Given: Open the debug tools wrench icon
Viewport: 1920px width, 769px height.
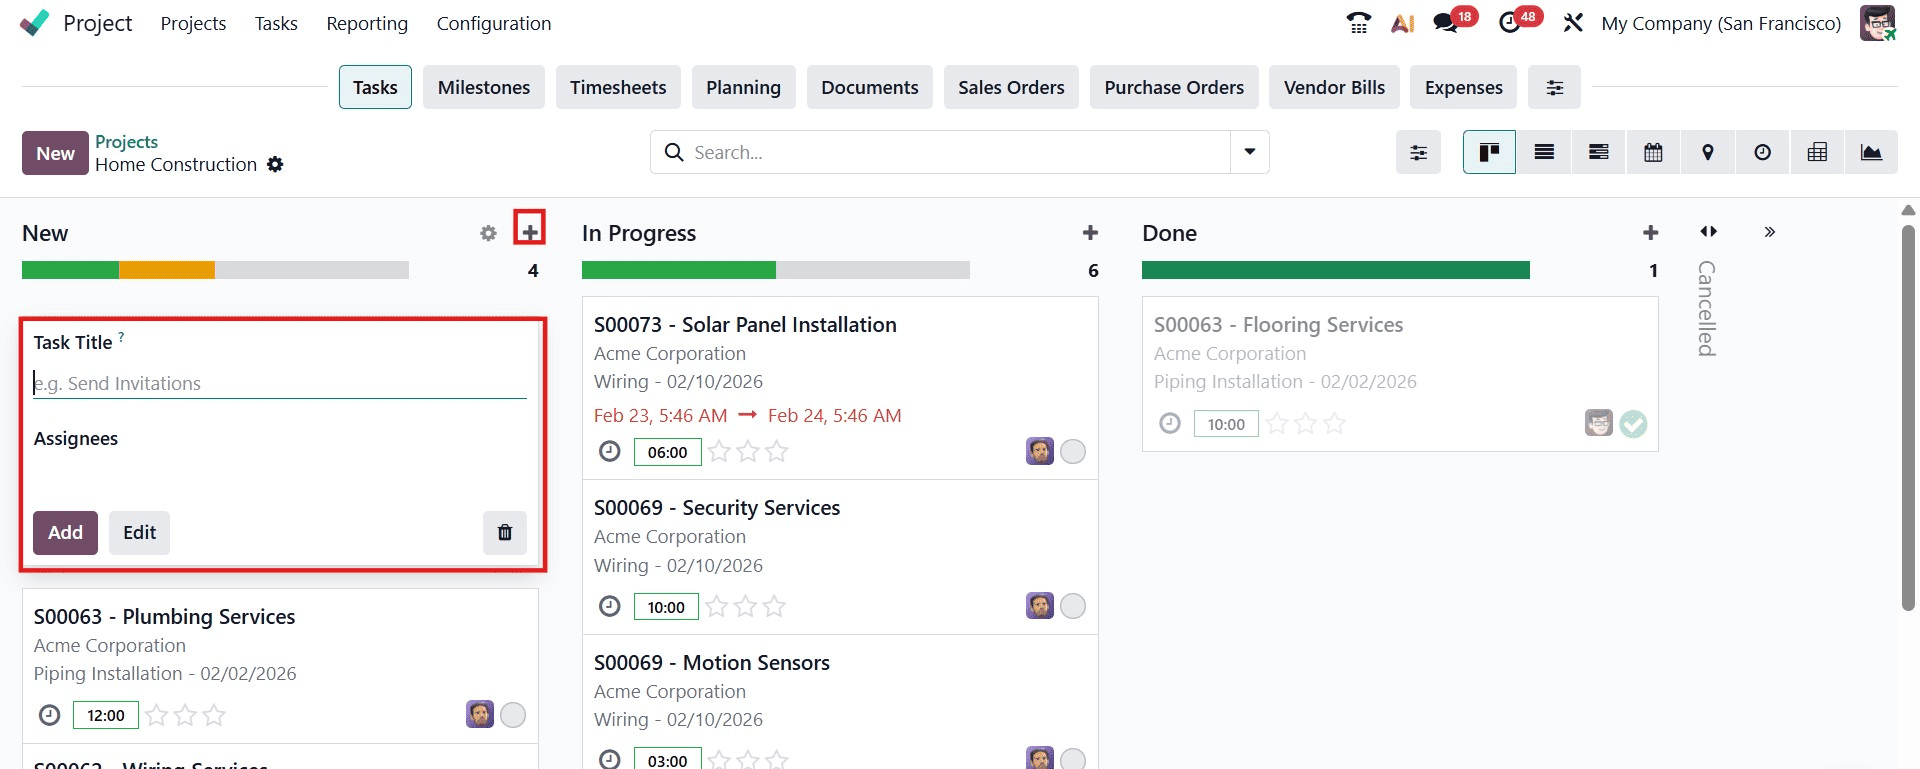Looking at the screenshot, I should click(1573, 23).
